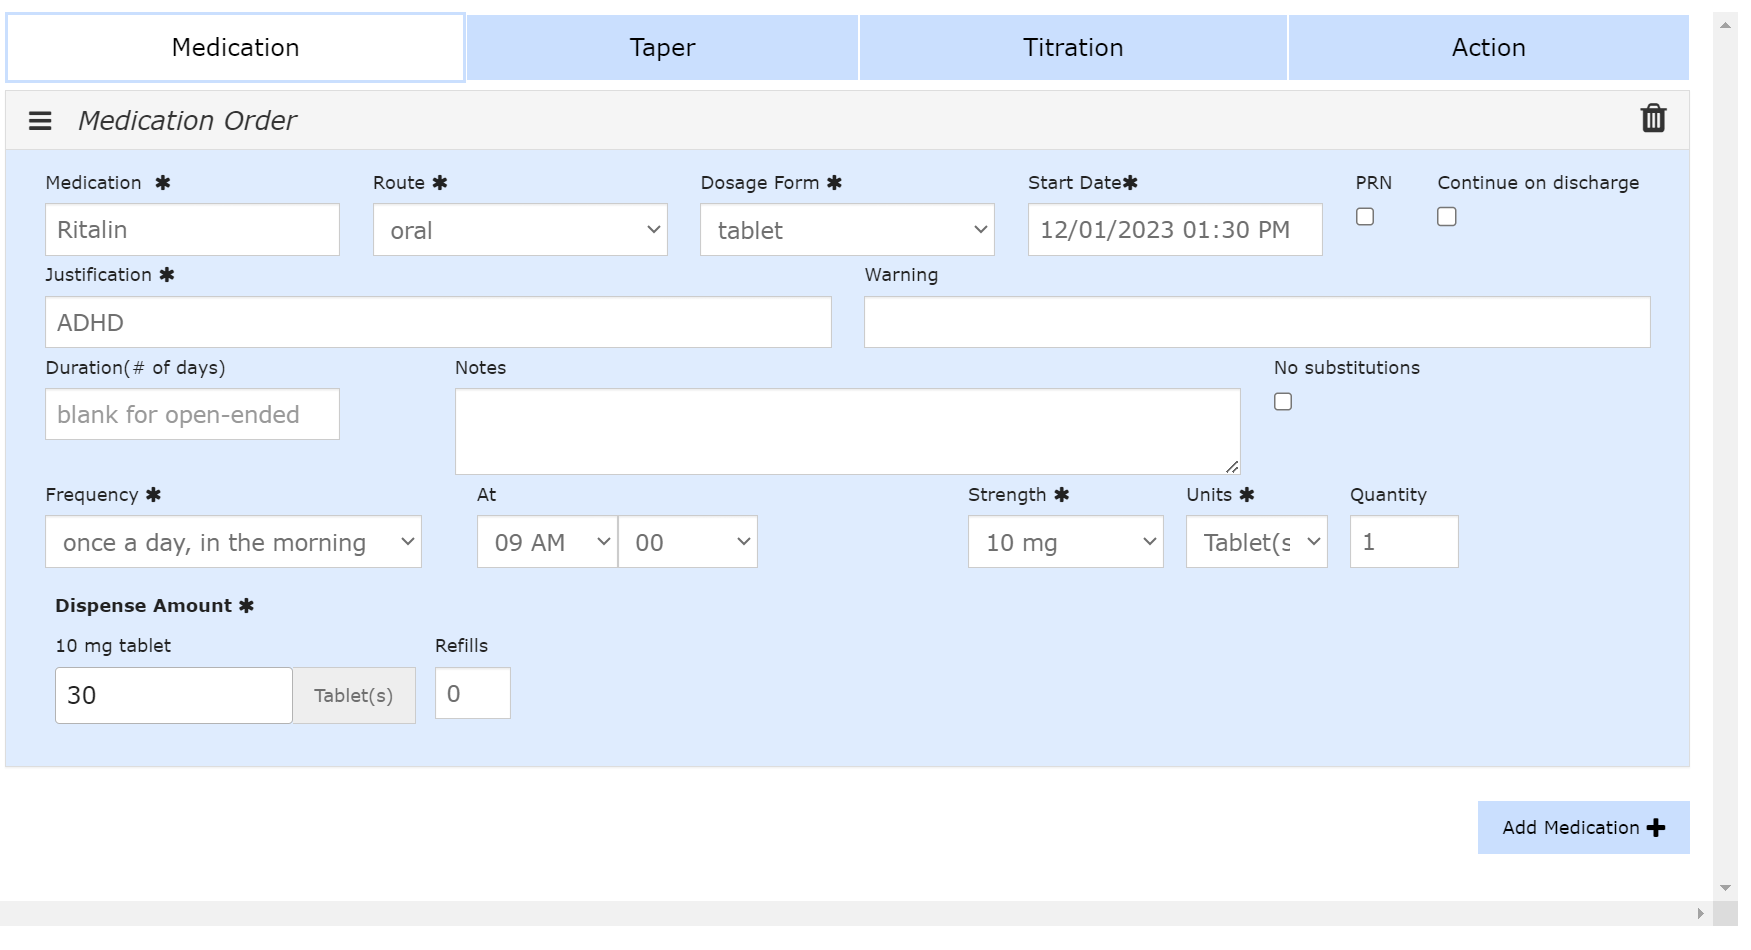Click the Refills input field
The image size is (1751, 950).
tap(473, 693)
